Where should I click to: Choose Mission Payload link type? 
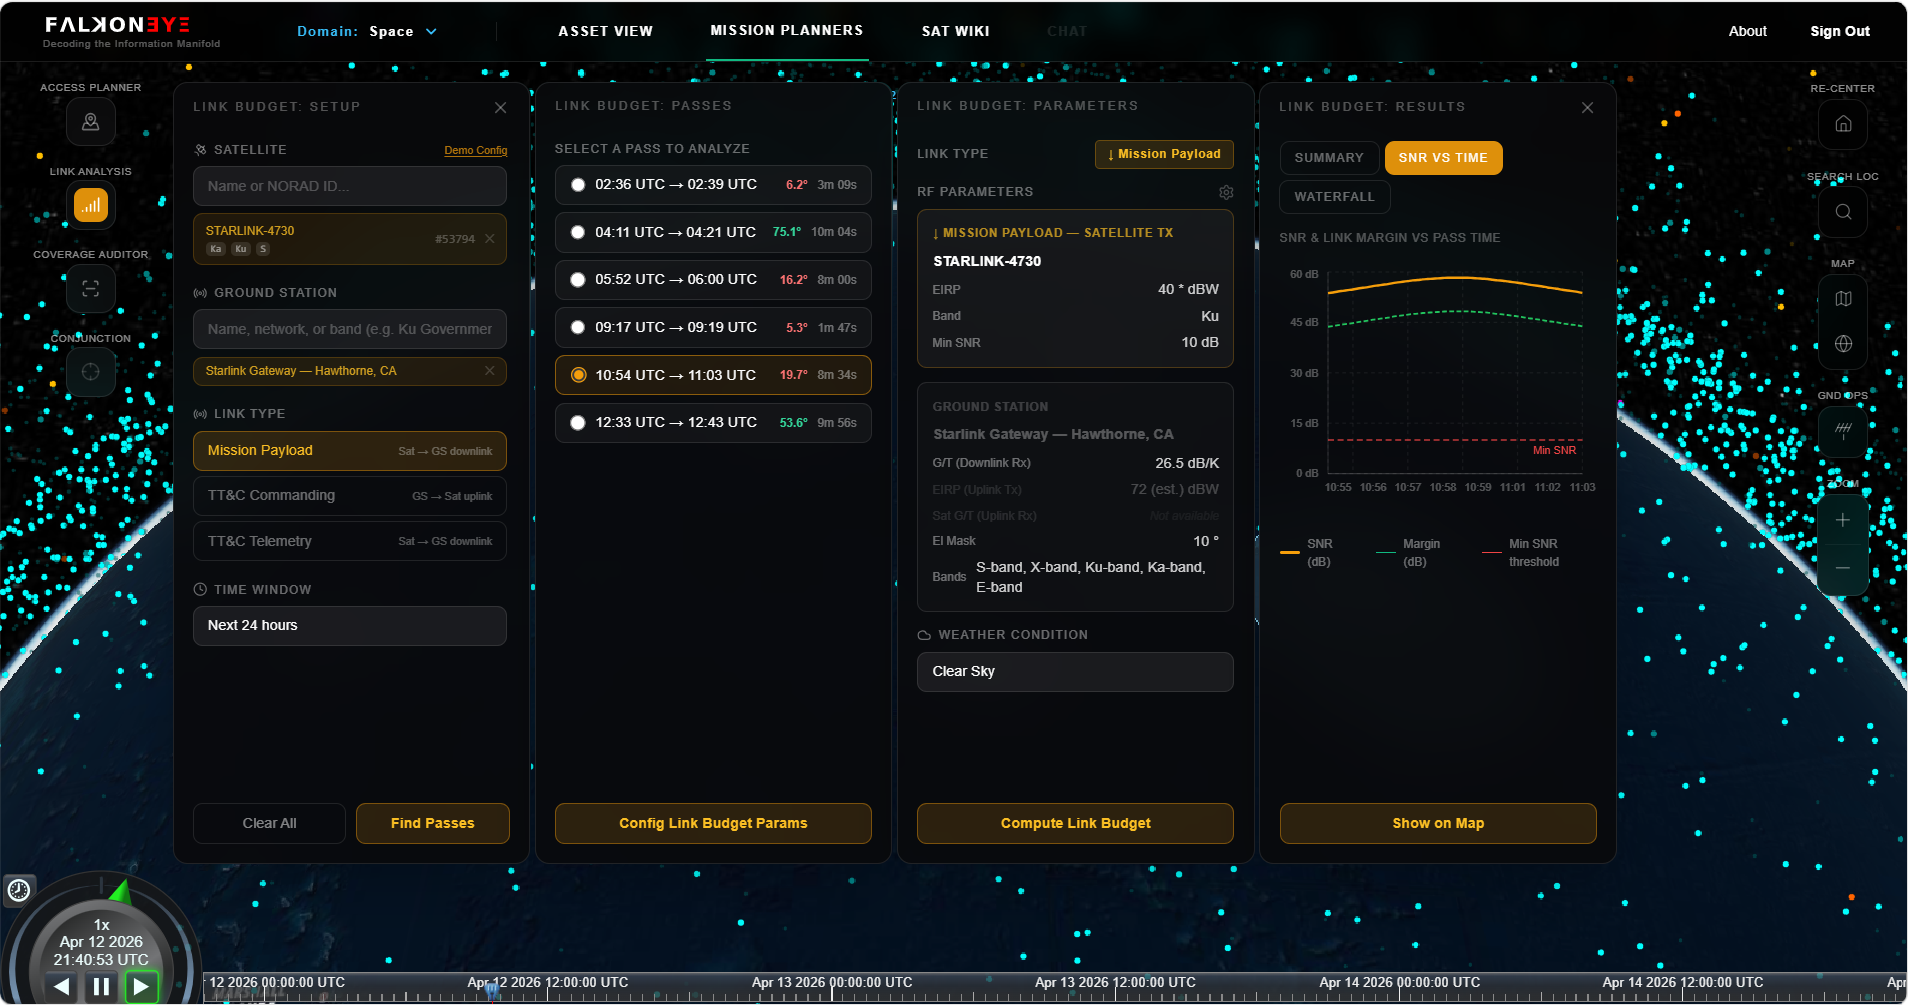click(x=350, y=451)
